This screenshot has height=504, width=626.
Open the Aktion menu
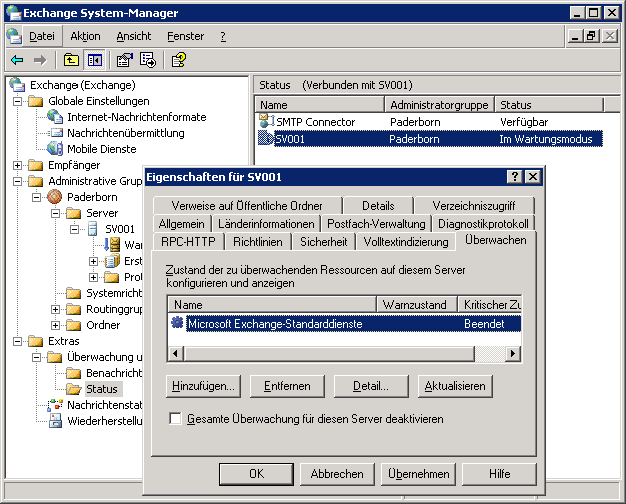85,36
